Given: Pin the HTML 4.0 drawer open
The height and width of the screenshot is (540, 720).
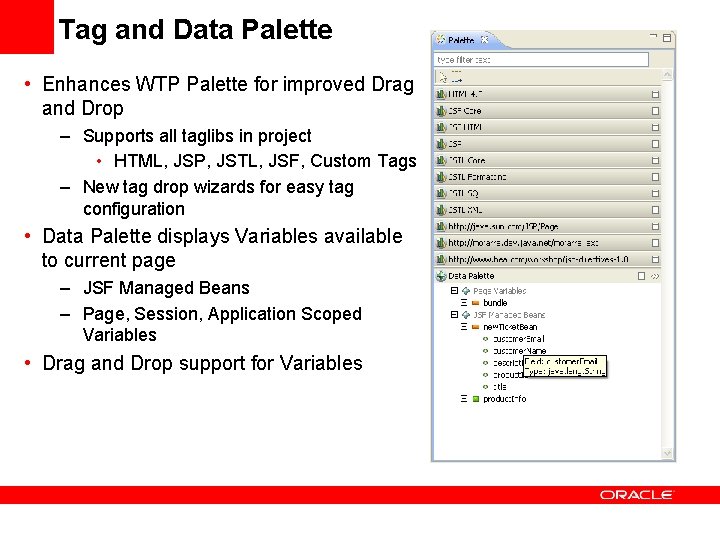Looking at the screenshot, I should (655, 95).
